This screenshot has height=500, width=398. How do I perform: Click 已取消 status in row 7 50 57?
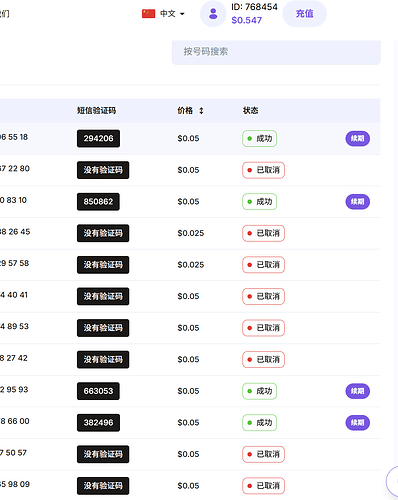click(x=263, y=454)
